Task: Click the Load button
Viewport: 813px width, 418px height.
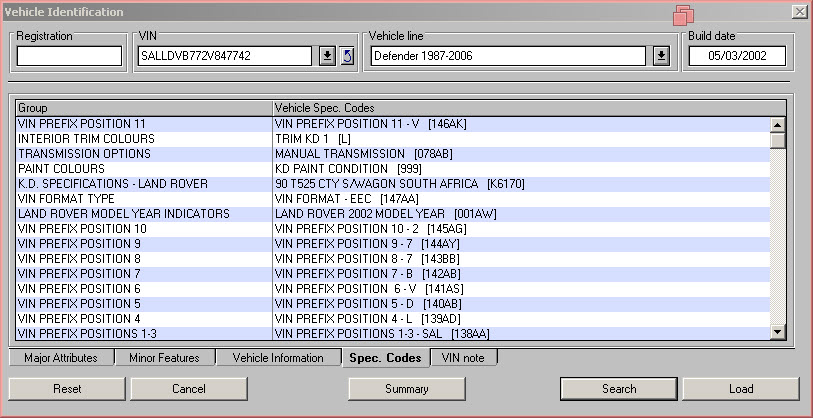Action: [741, 389]
